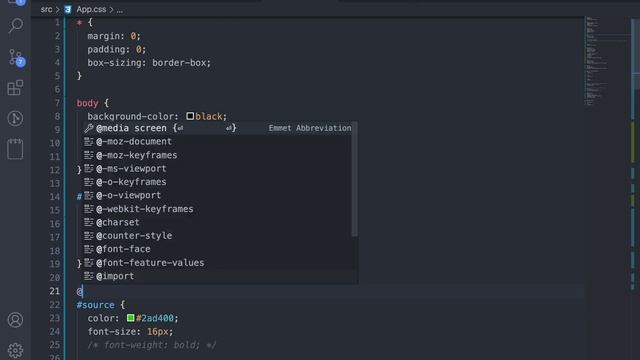The image size is (640, 360).
Task: Click line number 1 in gutter
Action: coord(57,22)
